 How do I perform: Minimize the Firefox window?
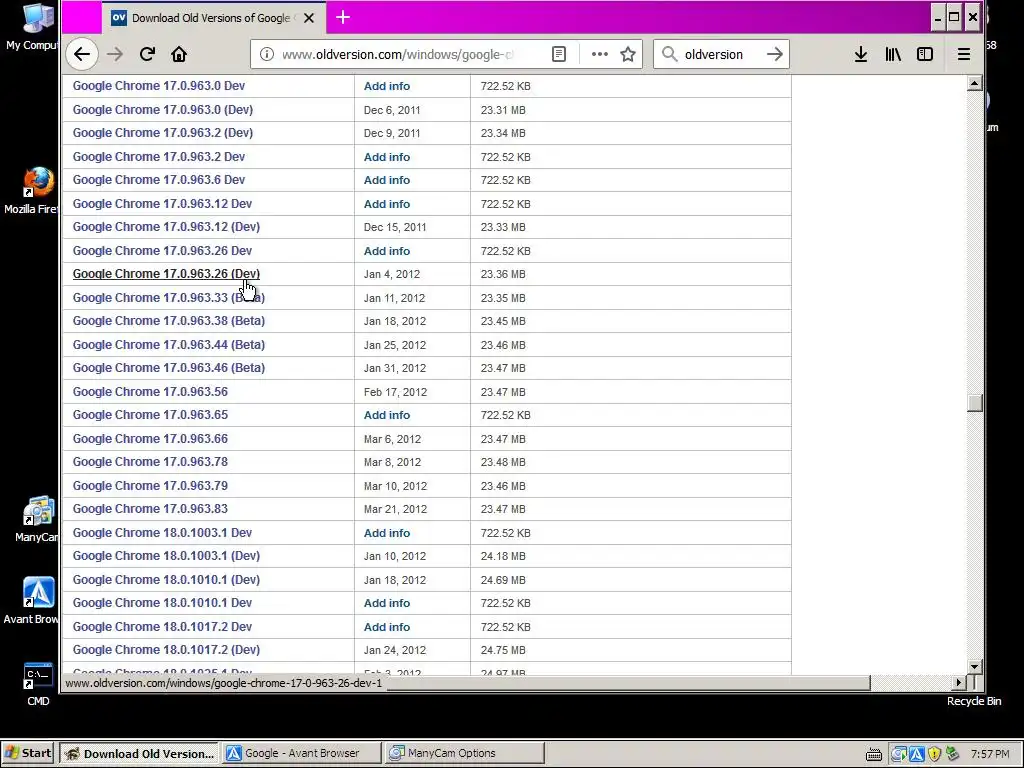click(x=938, y=18)
